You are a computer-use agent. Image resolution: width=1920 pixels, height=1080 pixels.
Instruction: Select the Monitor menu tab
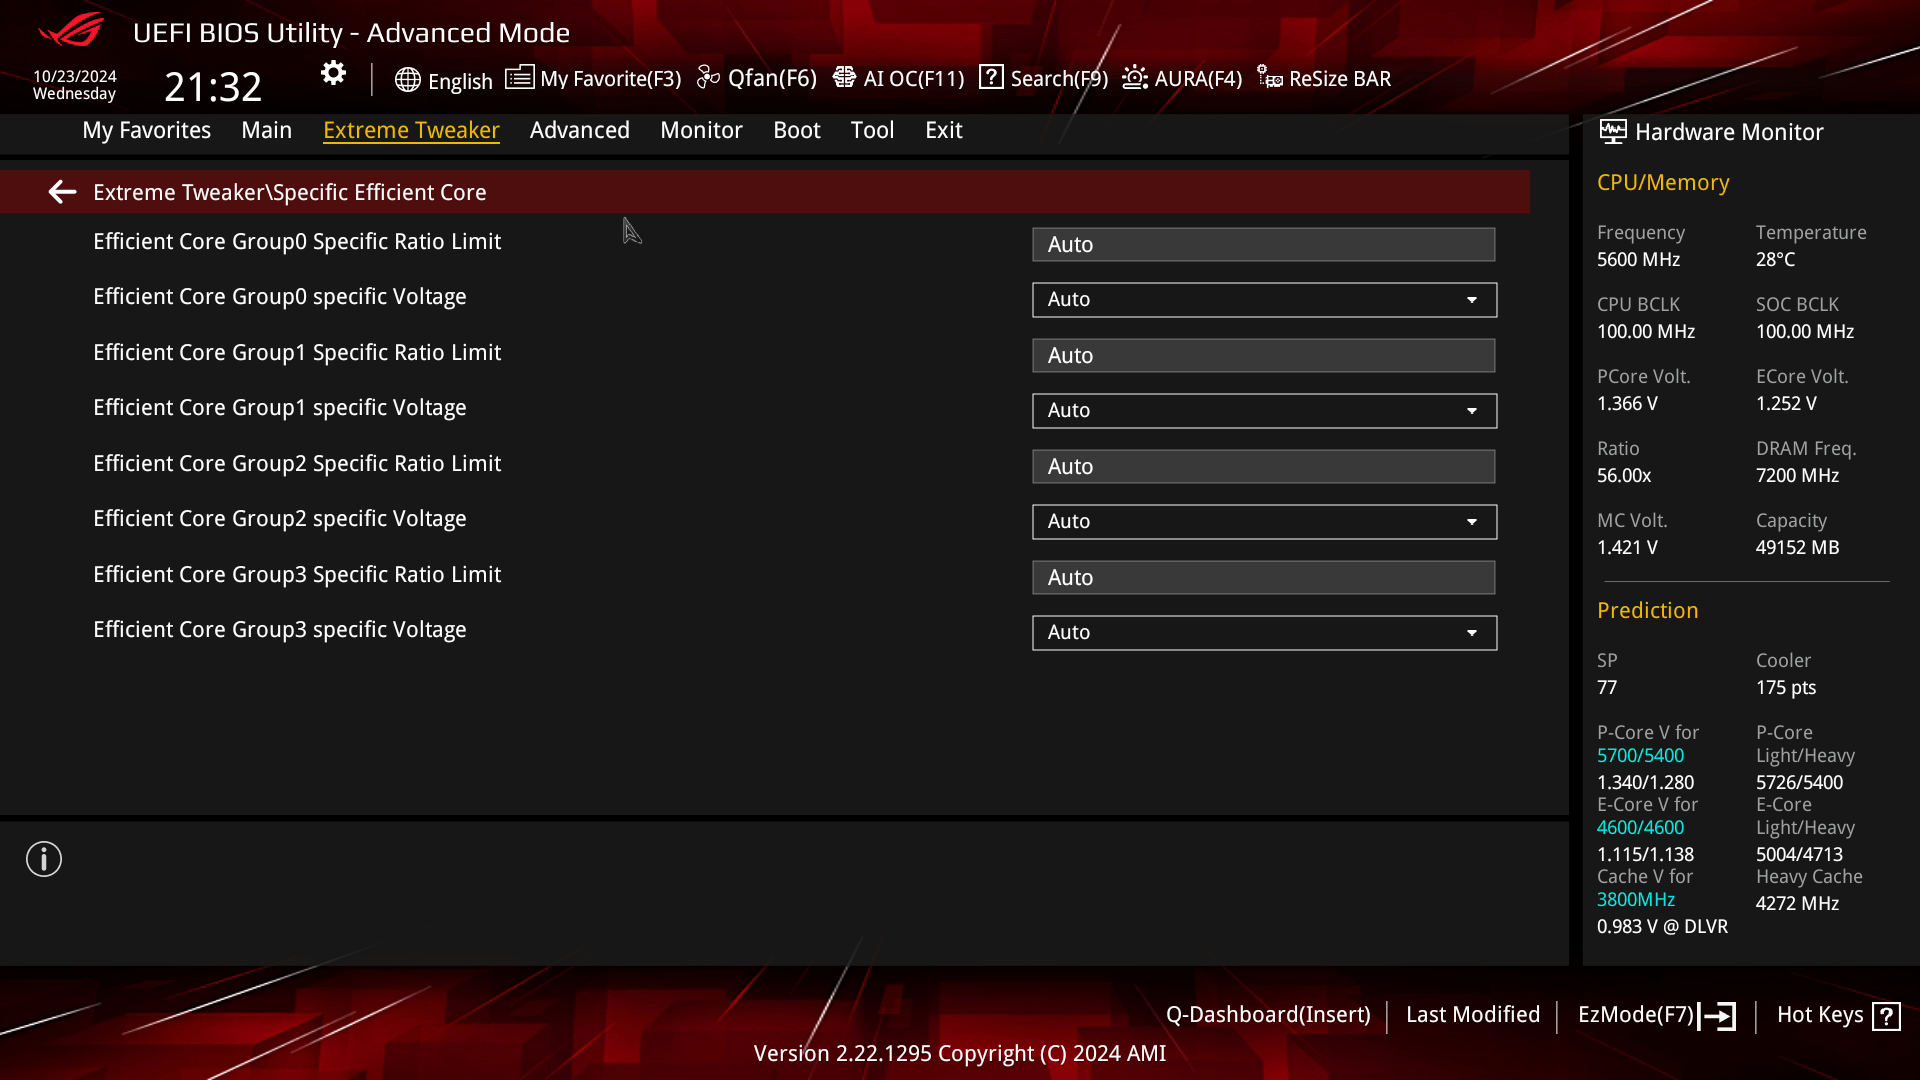pyautogui.click(x=702, y=129)
